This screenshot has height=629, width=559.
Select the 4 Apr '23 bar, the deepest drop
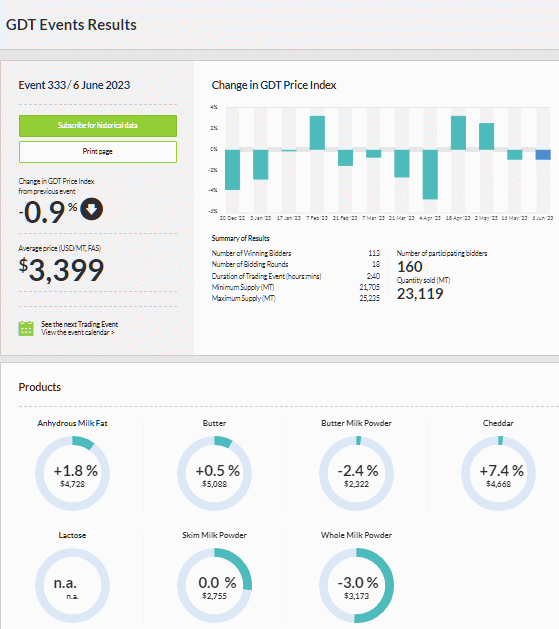(430, 174)
